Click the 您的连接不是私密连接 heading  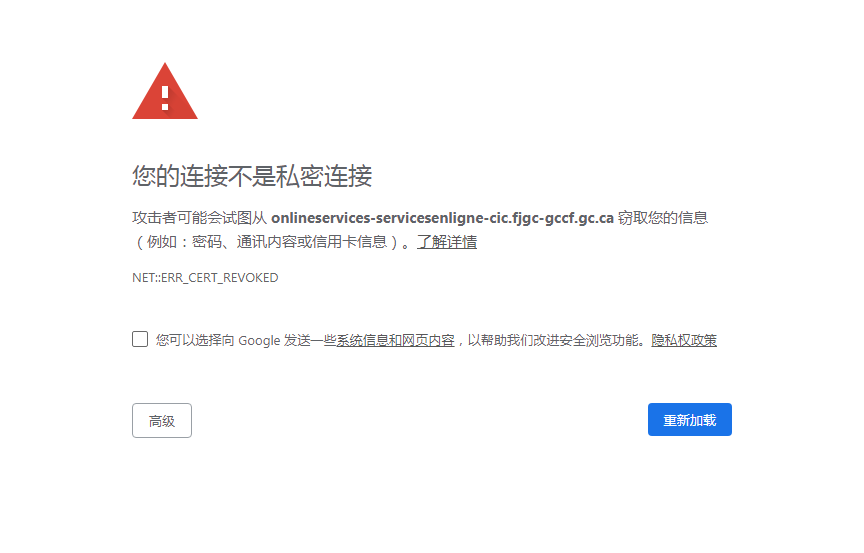coord(252,177)
